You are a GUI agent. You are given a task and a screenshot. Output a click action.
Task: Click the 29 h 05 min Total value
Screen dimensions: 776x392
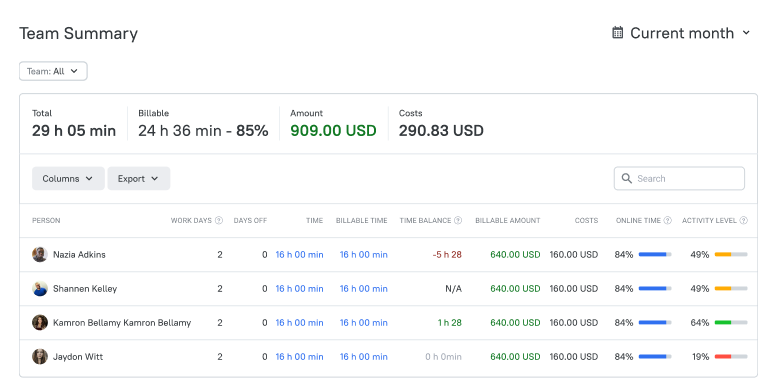(x=74, y=131)
